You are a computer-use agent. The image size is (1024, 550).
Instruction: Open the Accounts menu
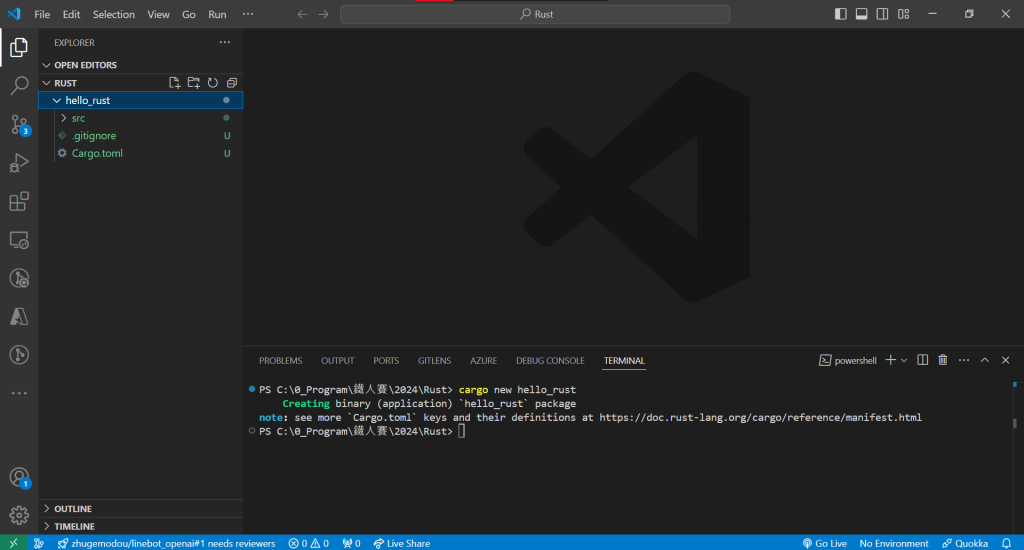(19, 477)
